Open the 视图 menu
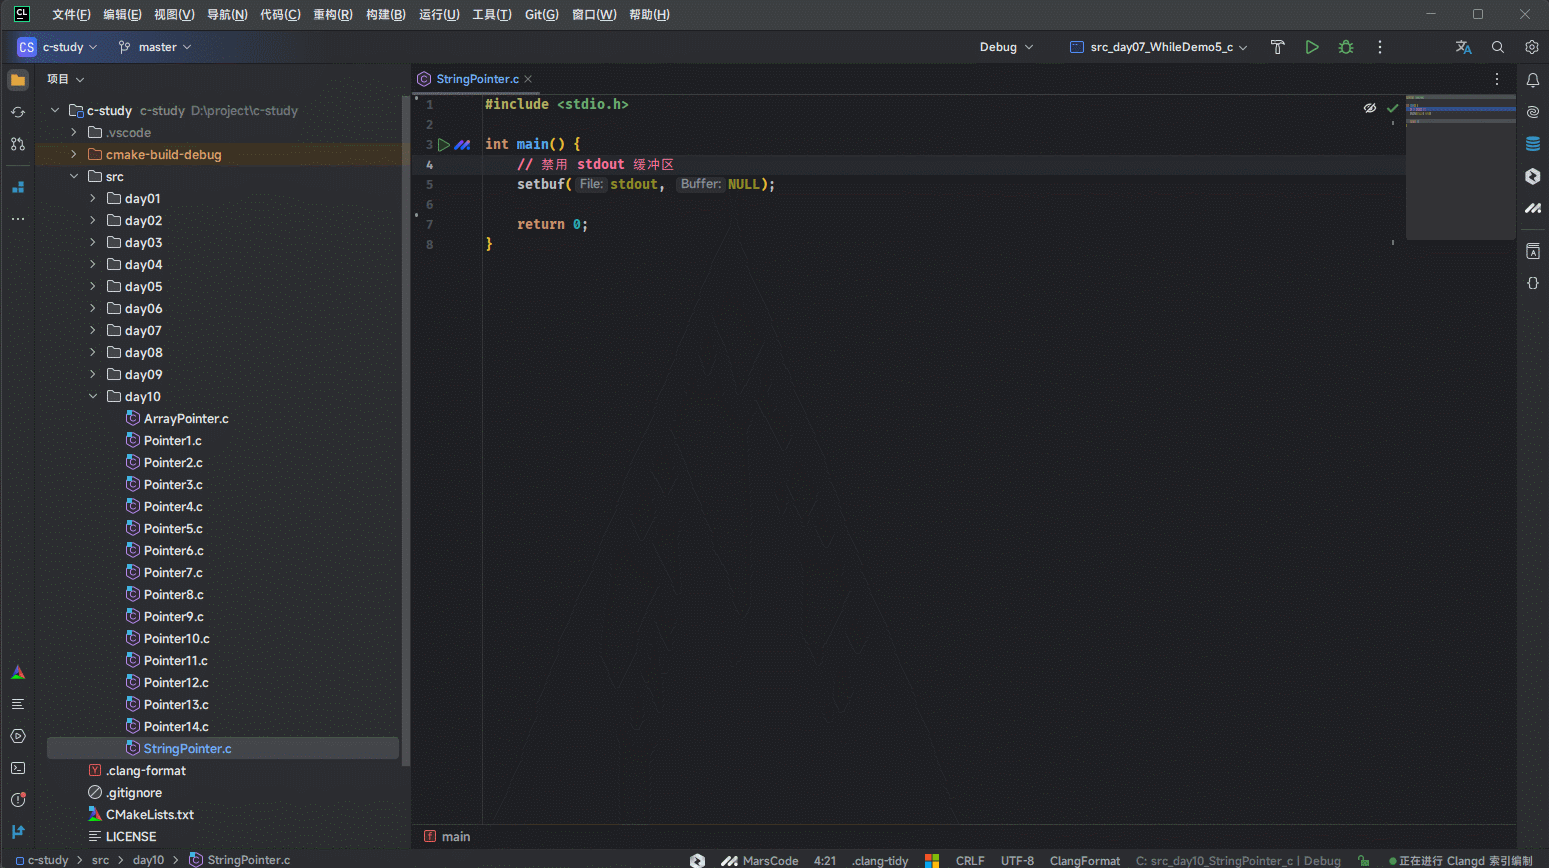The width and height of the screenshot is (1549, 868). pos(175,14)
